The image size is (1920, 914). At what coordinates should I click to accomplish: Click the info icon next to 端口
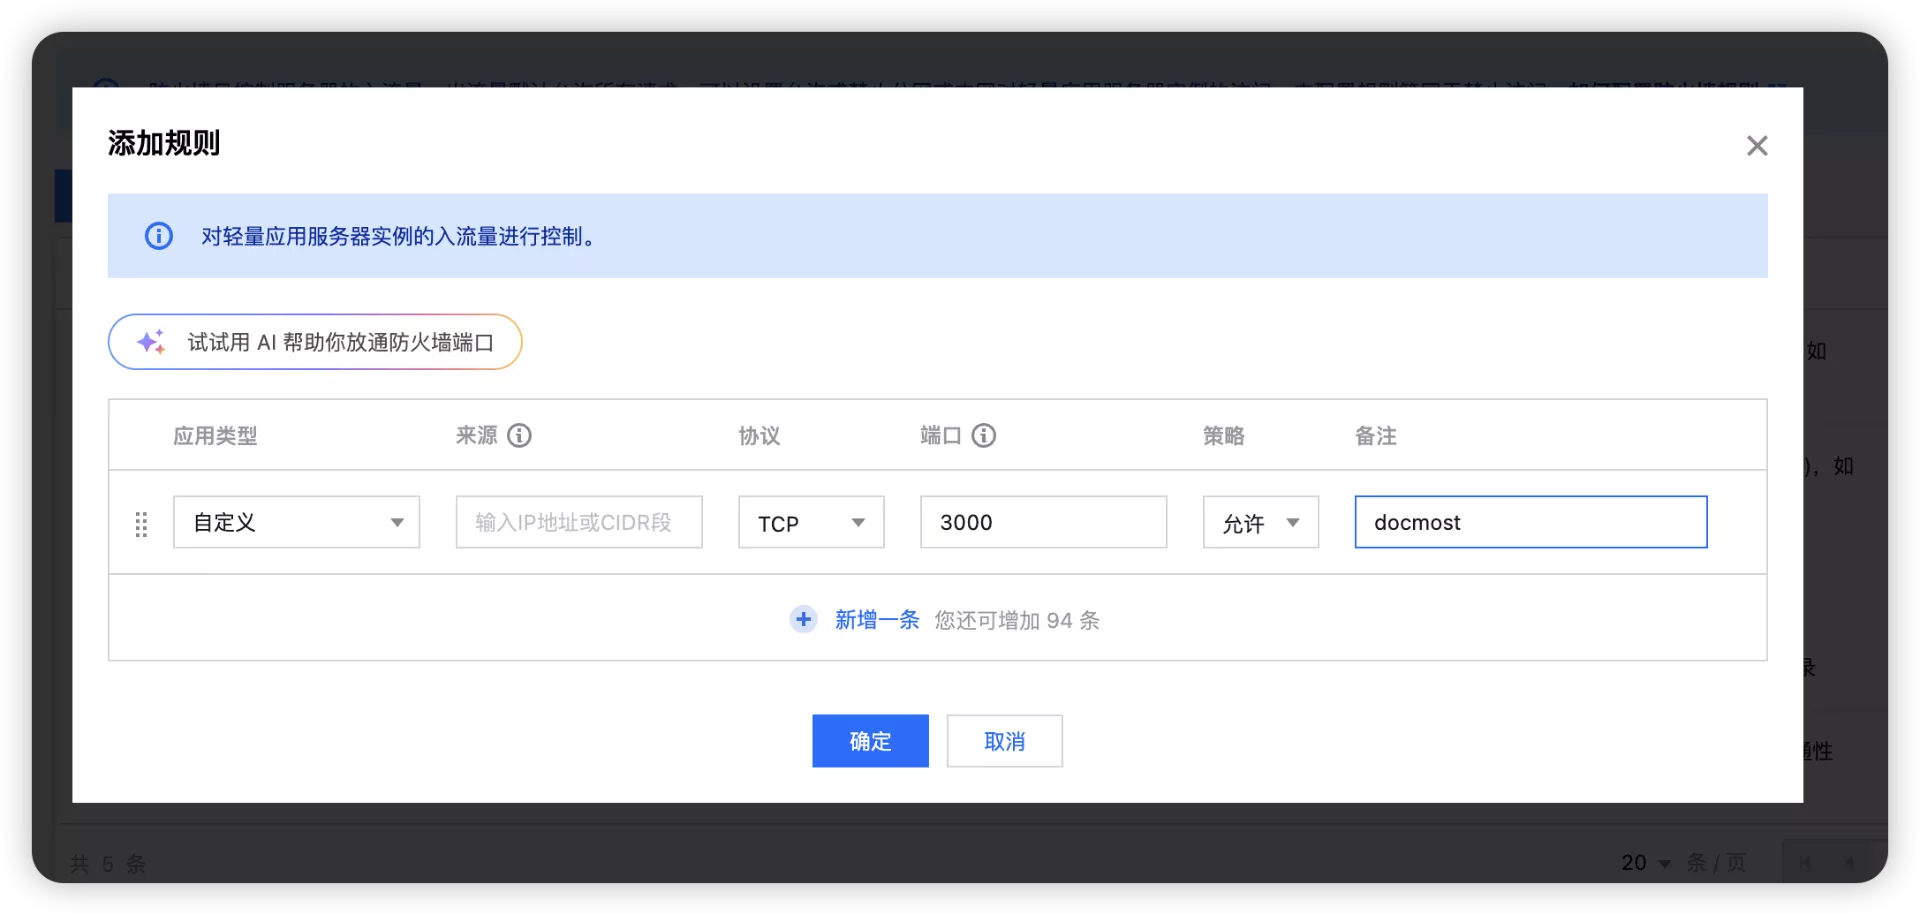[984, 435]
